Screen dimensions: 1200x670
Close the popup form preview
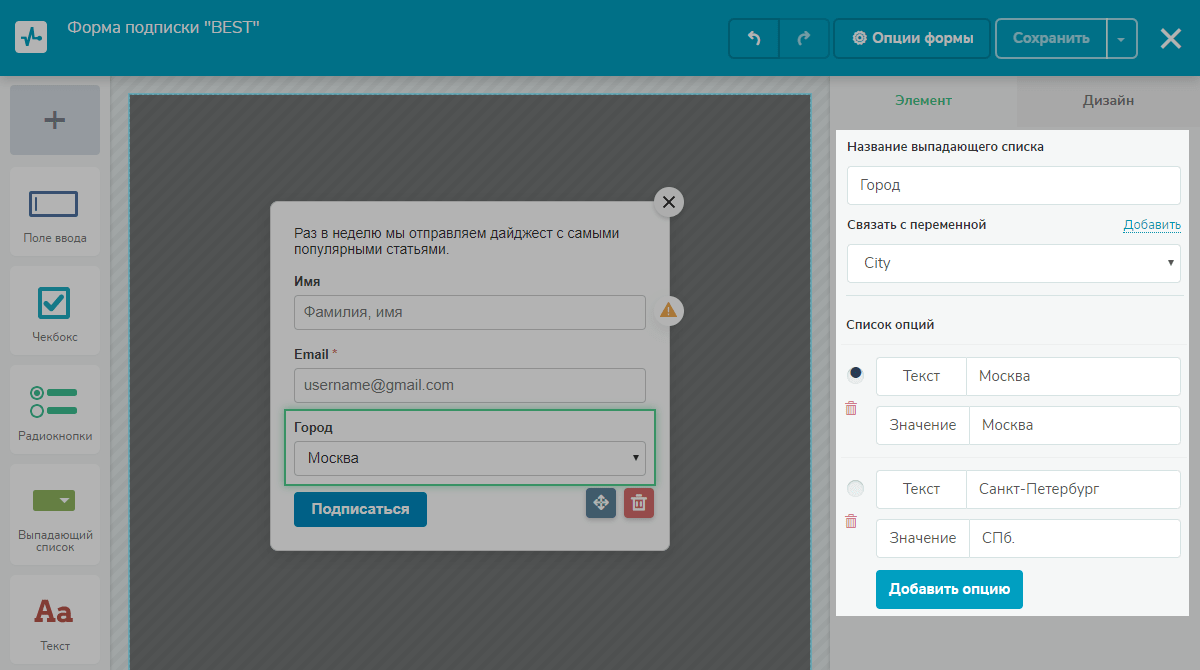pos(669,202)
